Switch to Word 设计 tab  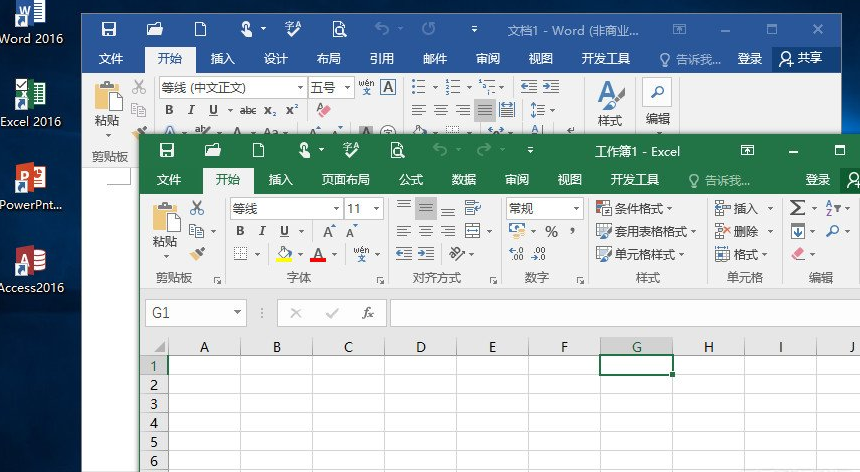[x=275, y=59]
